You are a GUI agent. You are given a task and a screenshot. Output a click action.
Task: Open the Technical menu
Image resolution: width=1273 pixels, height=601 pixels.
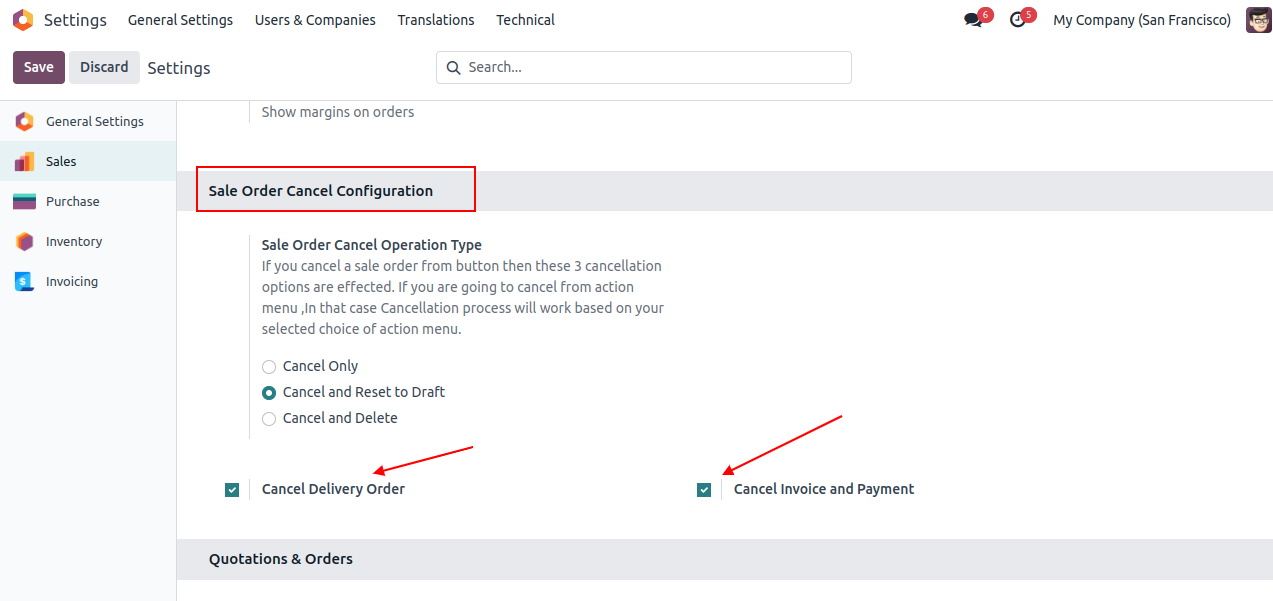525,20
